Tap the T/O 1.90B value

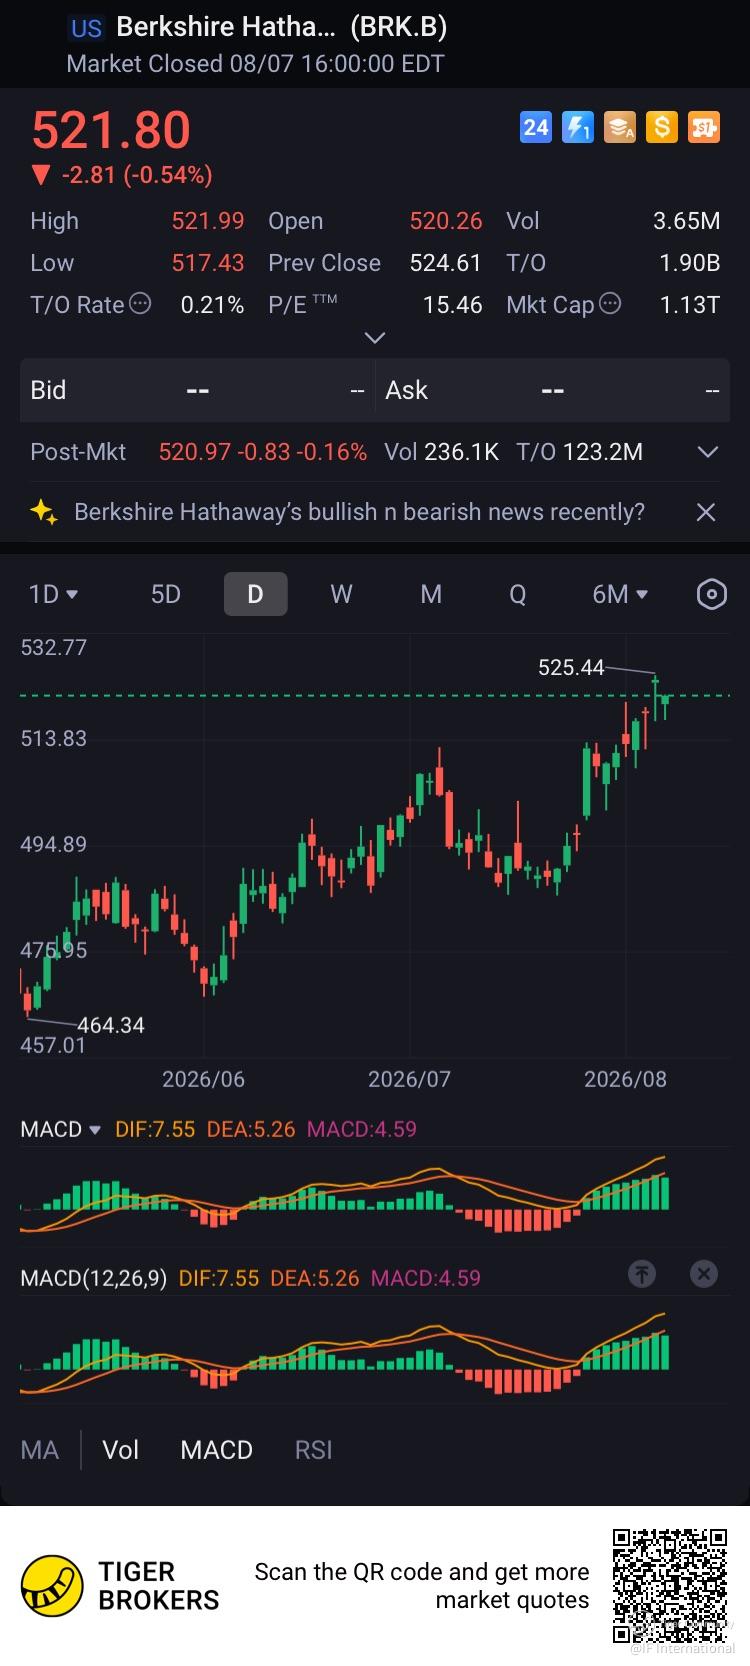(x=690, y=263)
